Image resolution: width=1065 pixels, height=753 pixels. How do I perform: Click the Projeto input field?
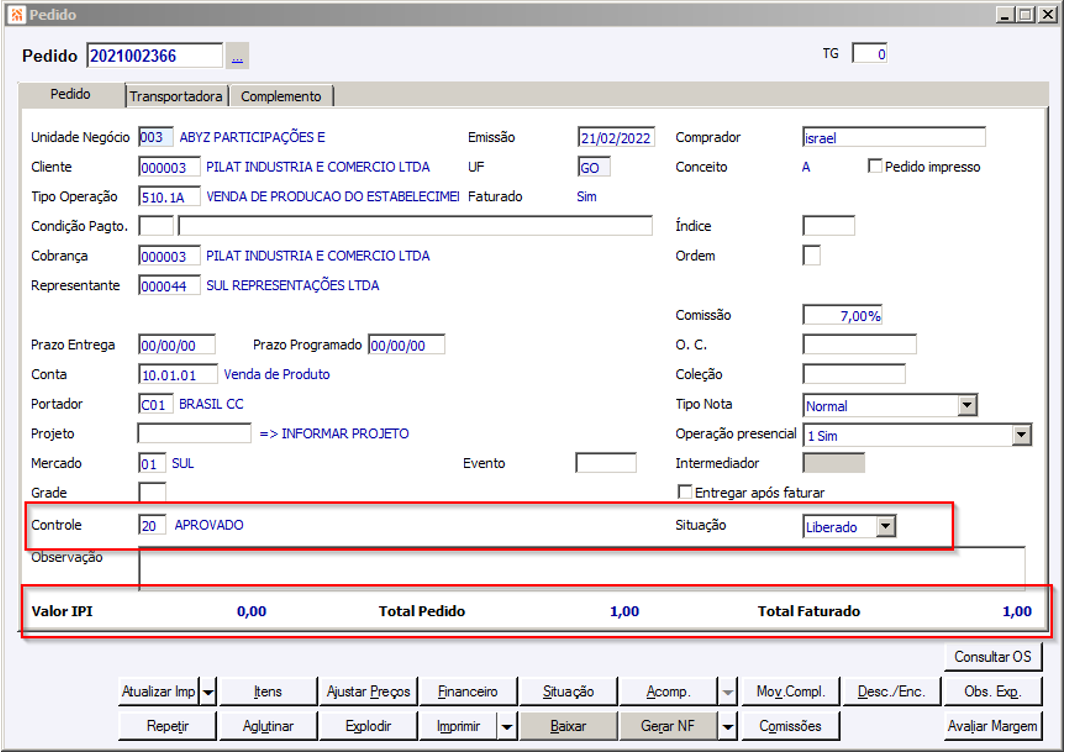(194, 433)
